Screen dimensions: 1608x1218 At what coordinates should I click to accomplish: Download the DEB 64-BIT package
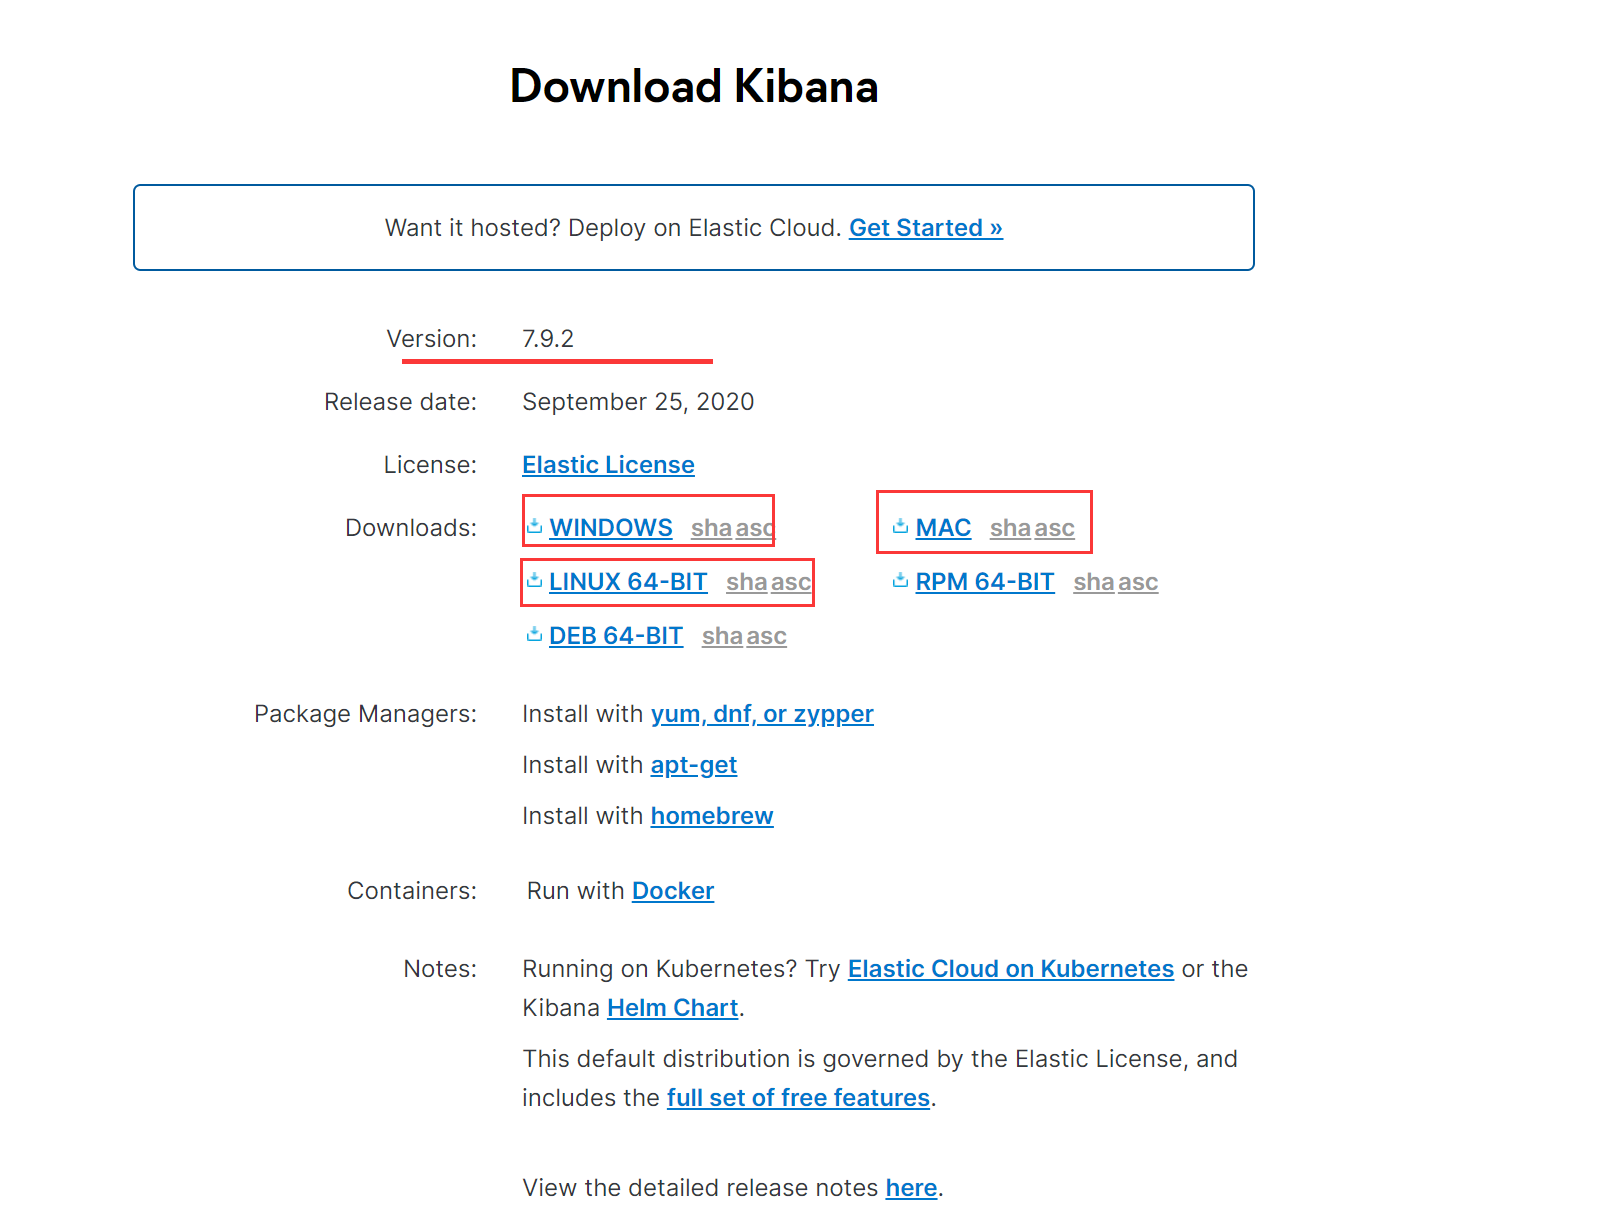[x=616, y=636]
